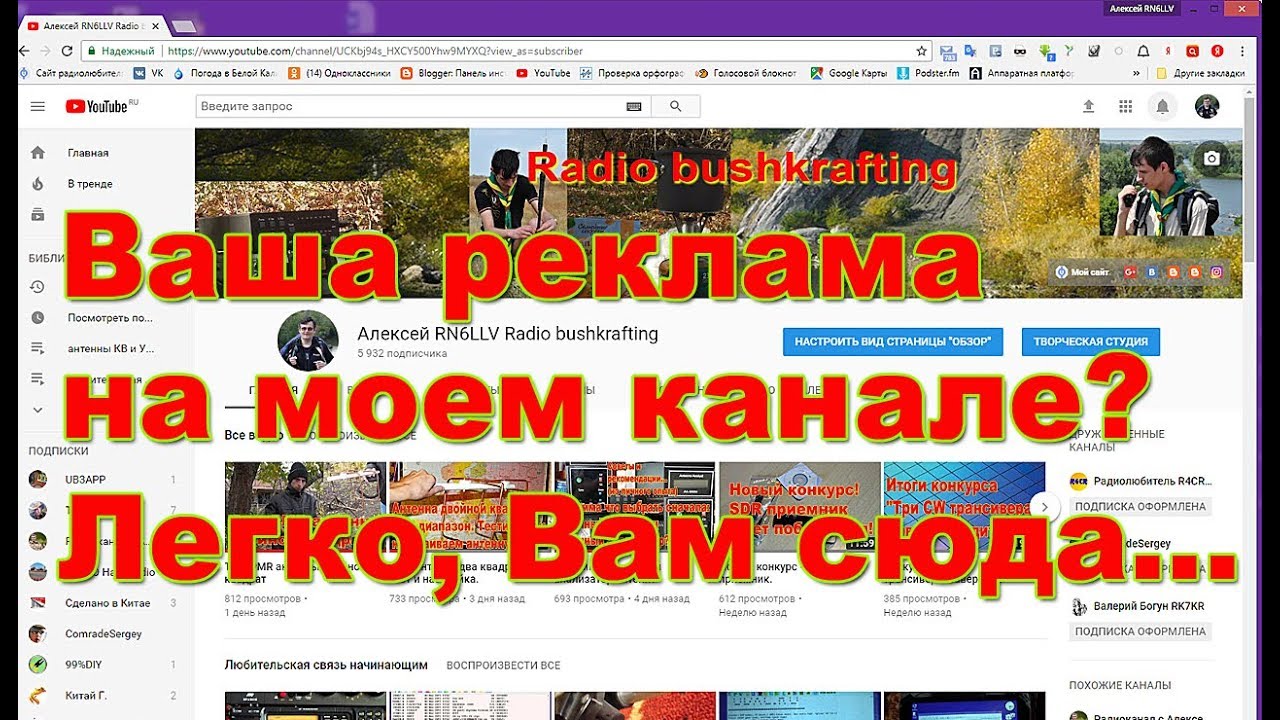Screen dimensions: 1280x720
Task: Click the camera icon to edit channel banner
Action: (1212, 158)
